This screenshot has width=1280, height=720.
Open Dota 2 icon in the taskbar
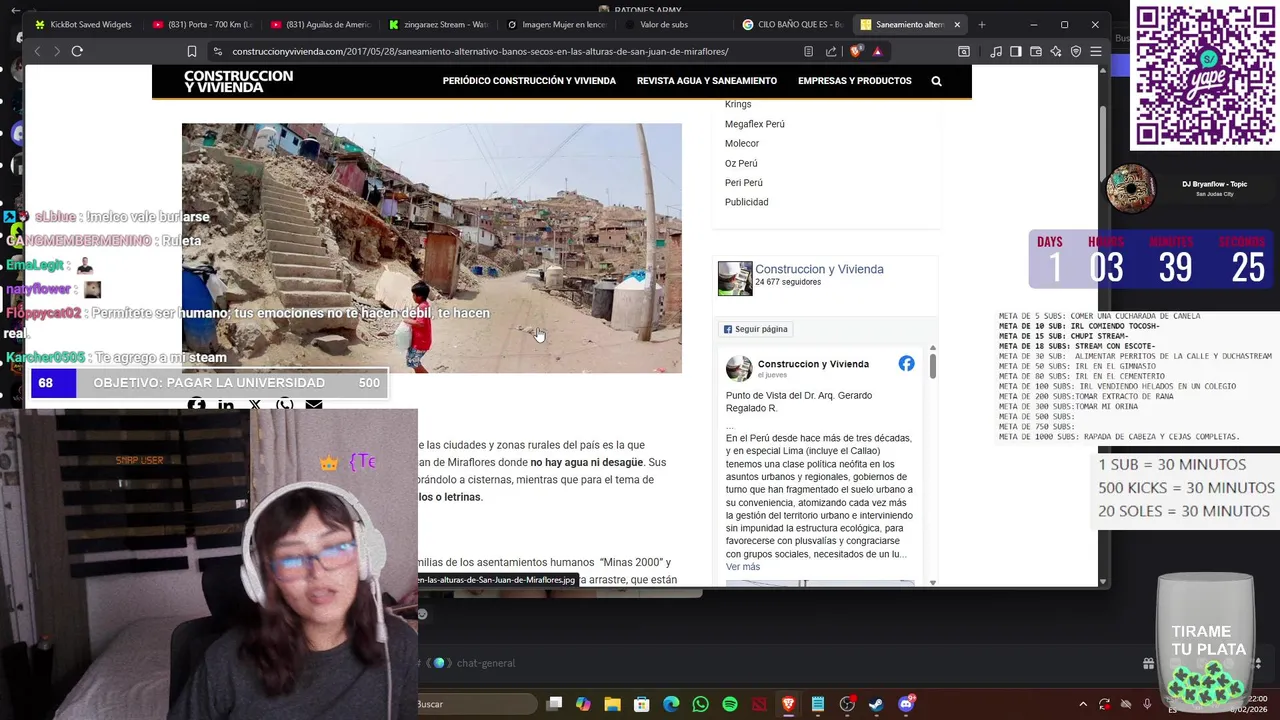pyautogui.click(x=759, y=704)
